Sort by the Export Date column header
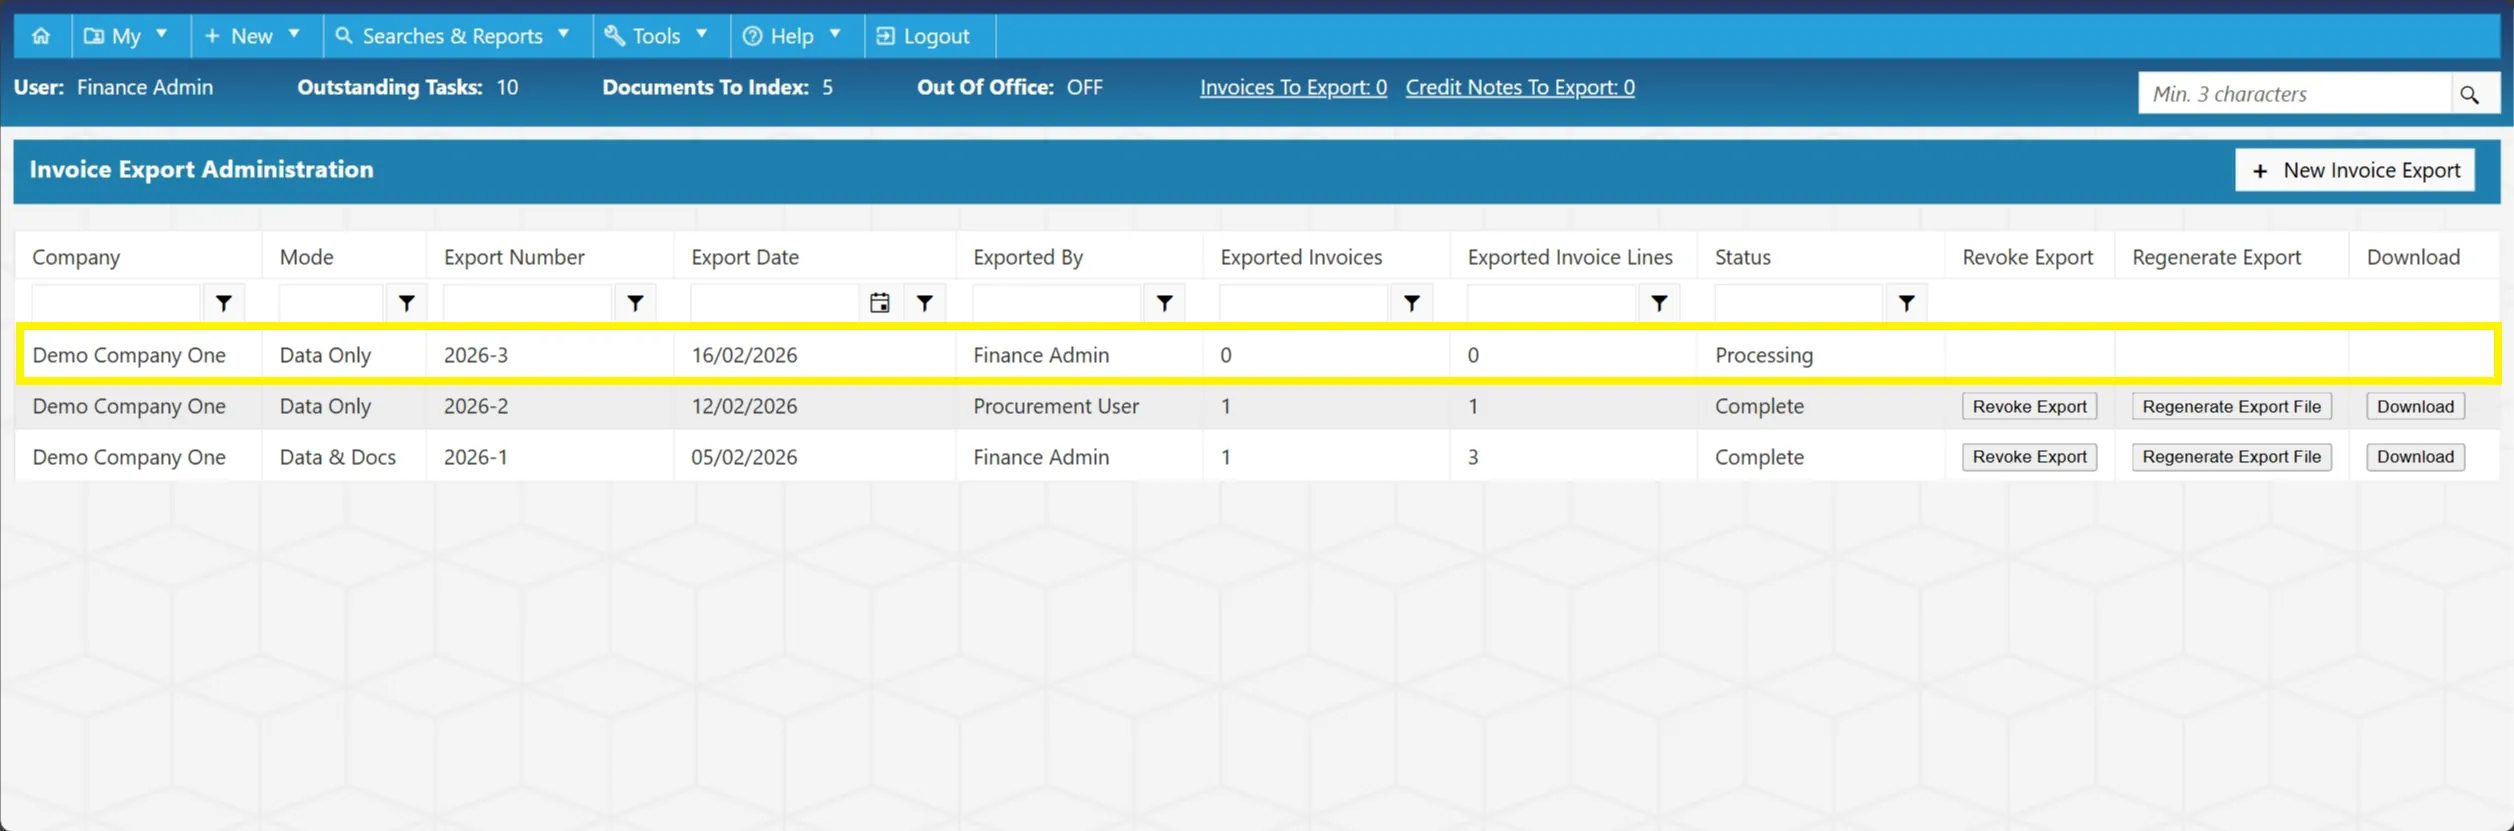 tap(745, 257)
